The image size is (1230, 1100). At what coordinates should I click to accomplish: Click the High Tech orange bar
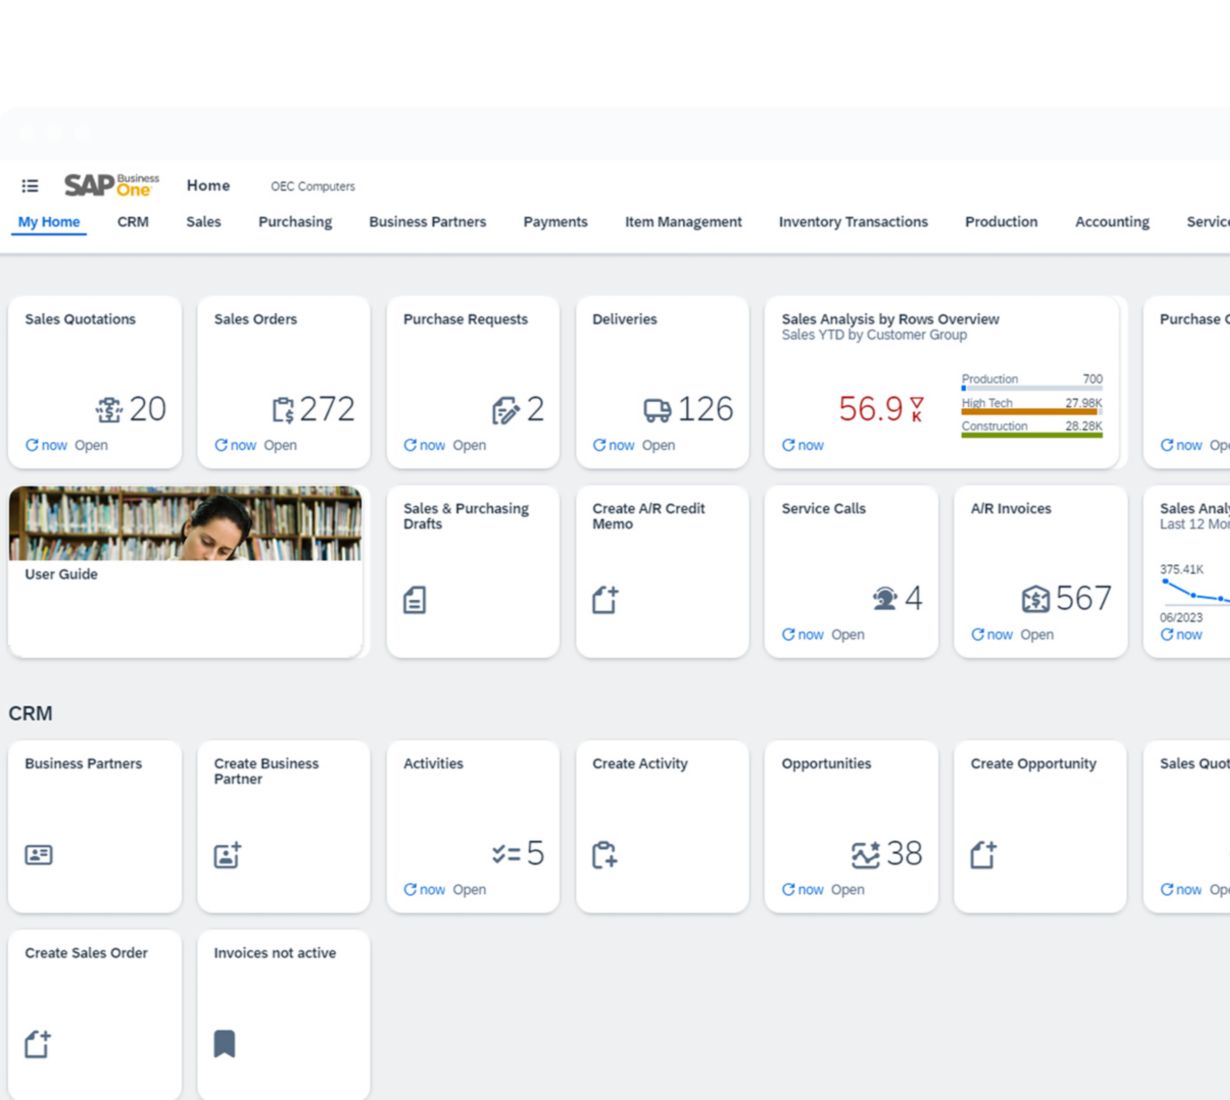pos(1029,411)
